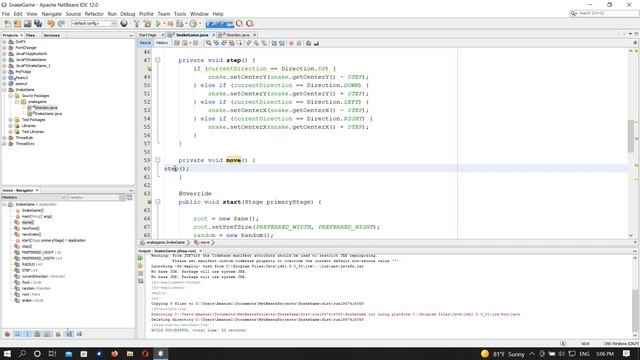This screenshot has width=640, height=360.
Task: Select currentDirection field in Navigator
Action: [40, 276]
